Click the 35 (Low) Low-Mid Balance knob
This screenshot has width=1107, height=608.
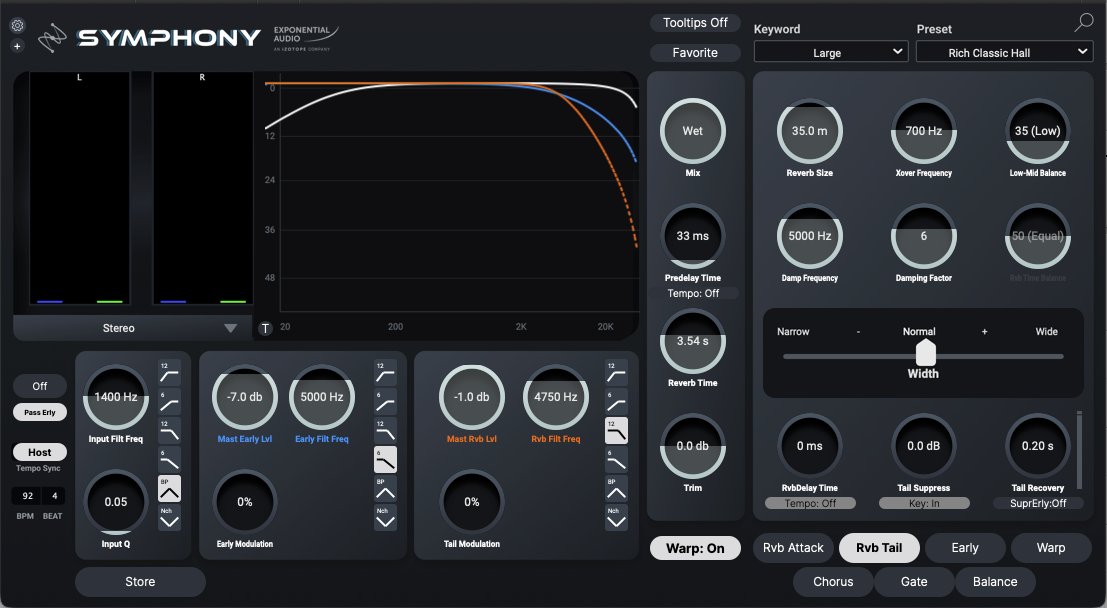point(1038,131)
